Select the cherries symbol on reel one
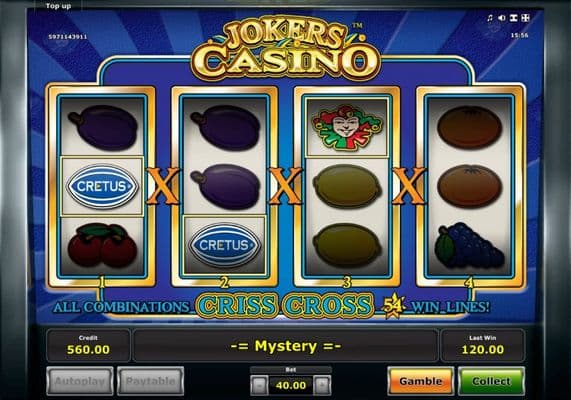The image size is (571, 400). click(x=102, y=244)
